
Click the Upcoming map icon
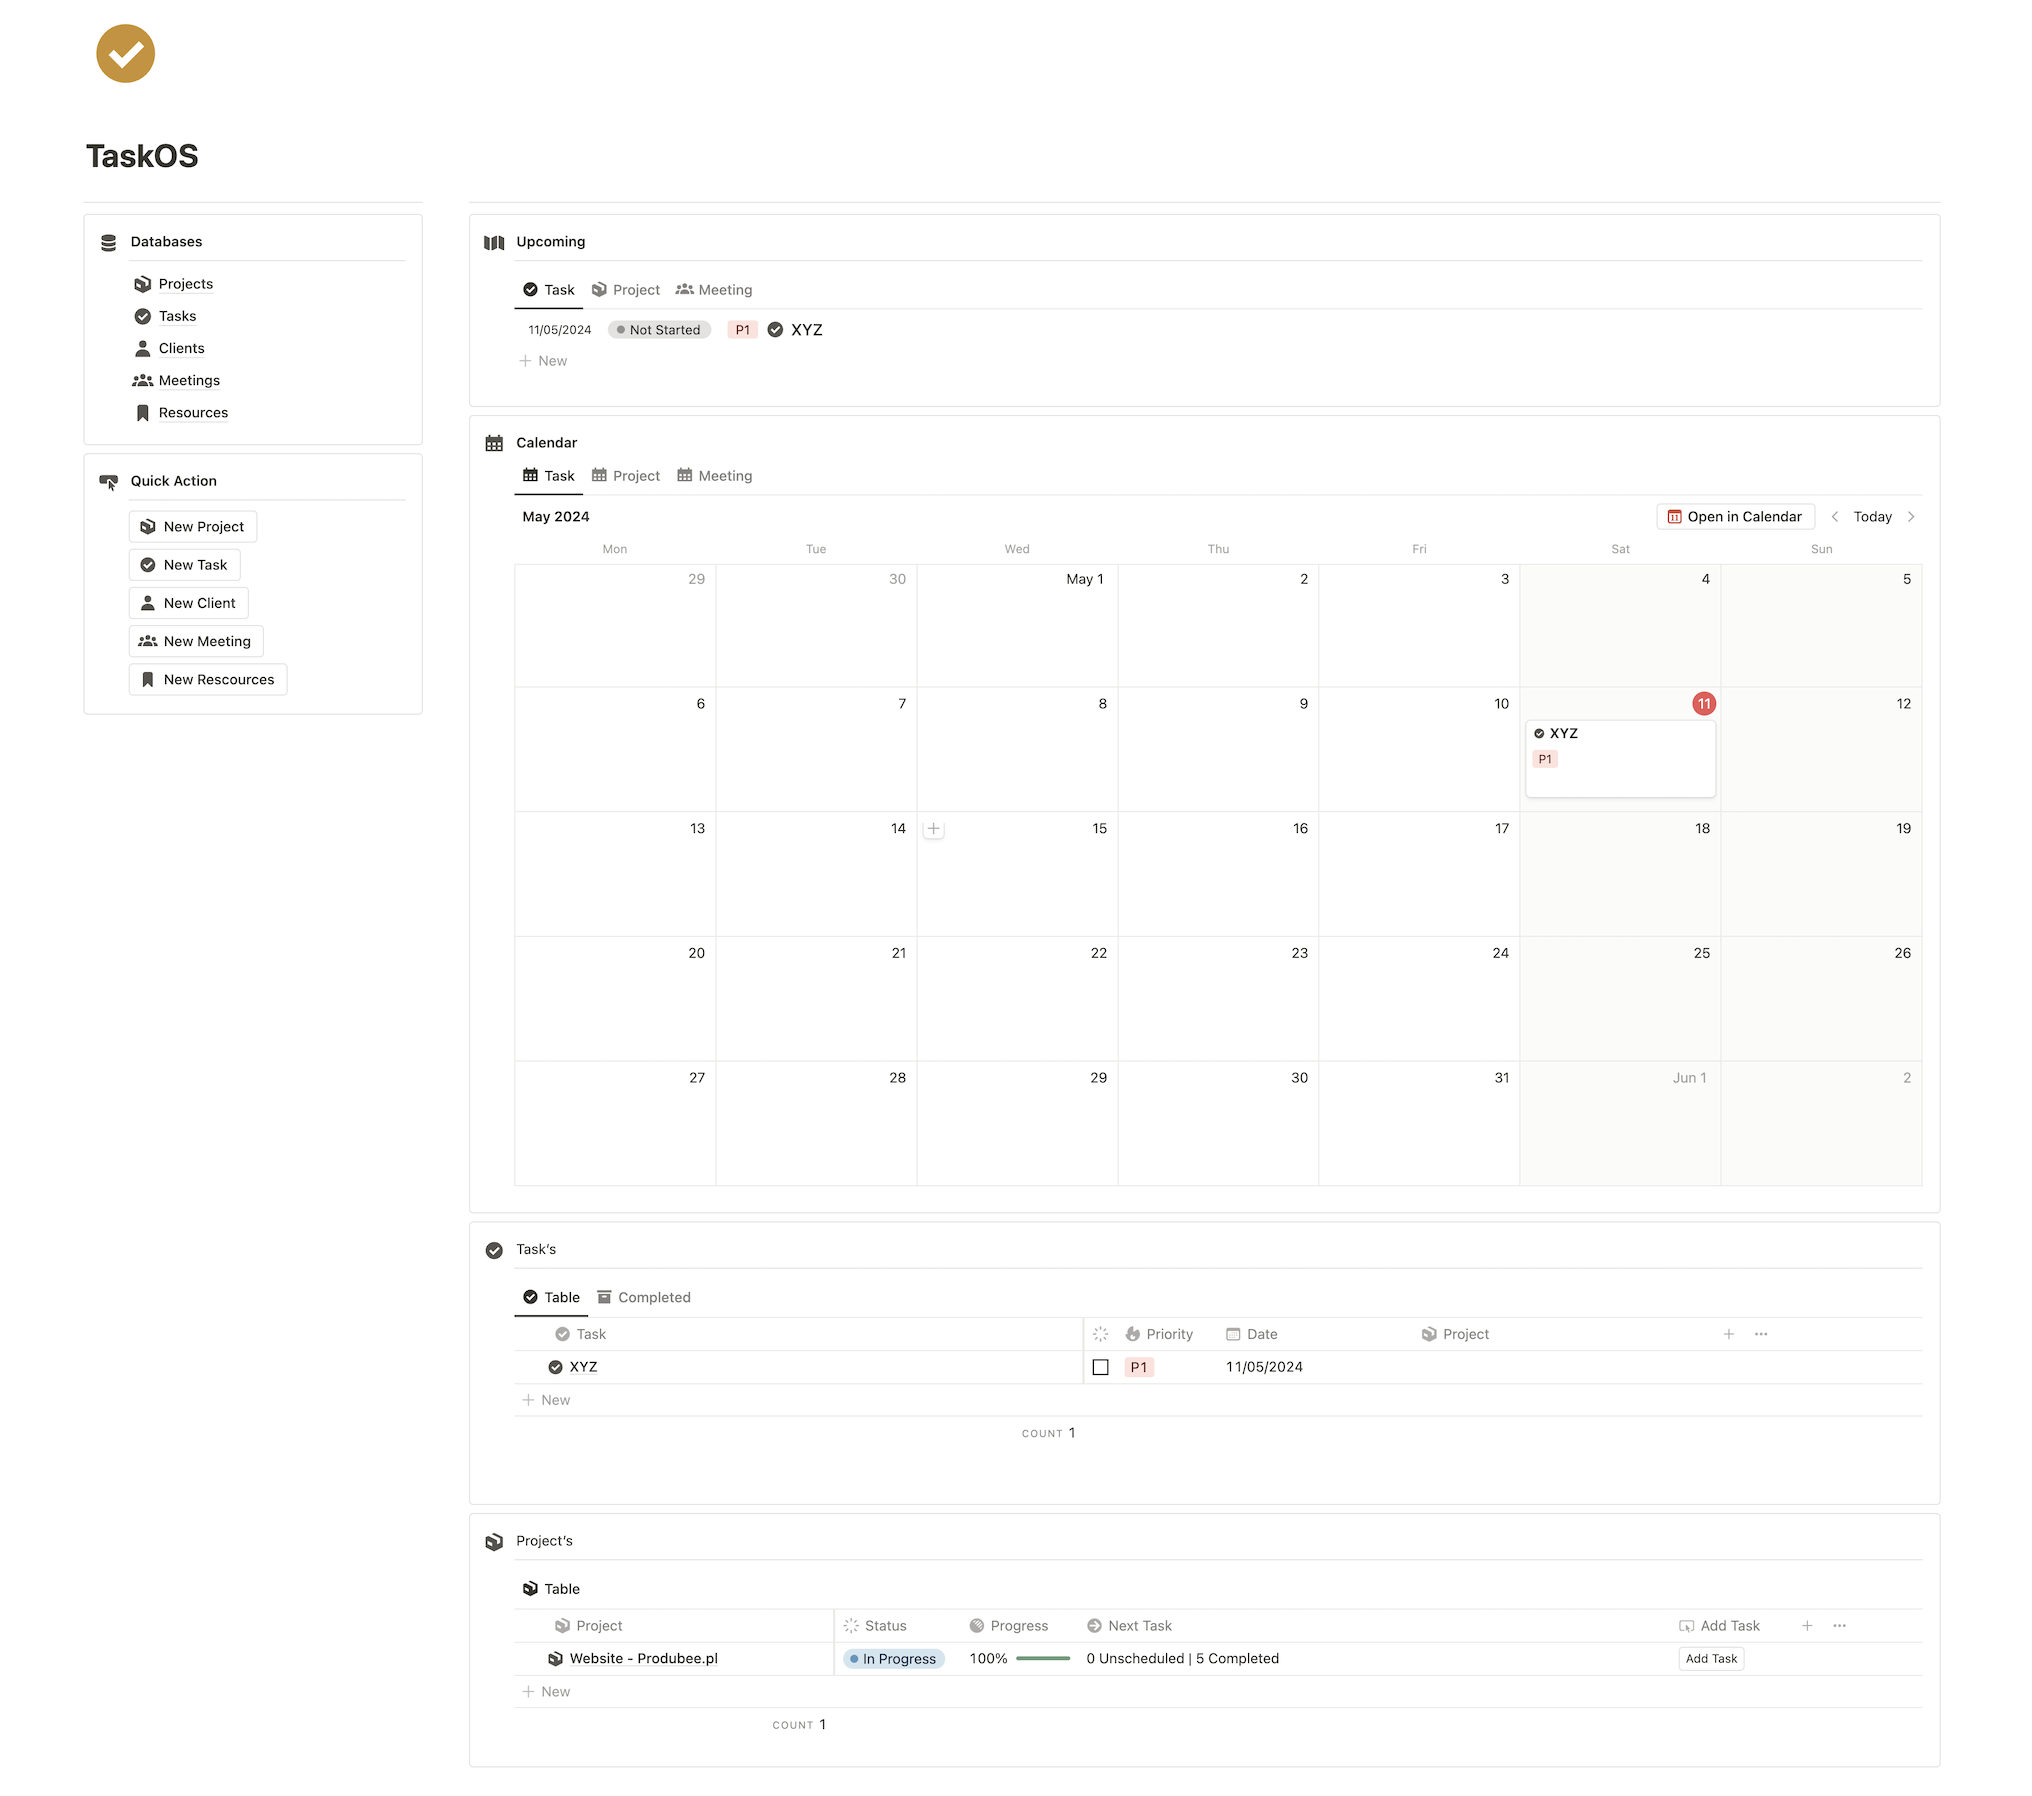click(494, 242)
